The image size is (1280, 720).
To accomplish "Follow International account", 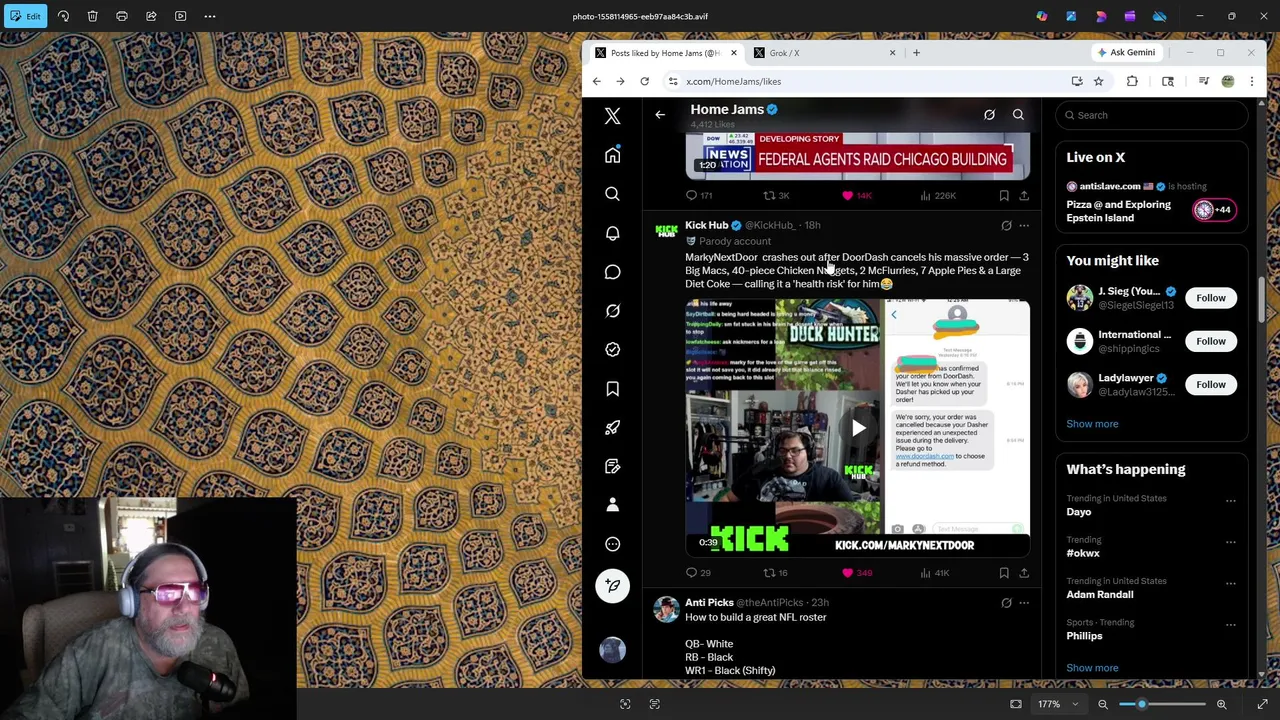I will pyautogui.click(x=1210, y=341).
